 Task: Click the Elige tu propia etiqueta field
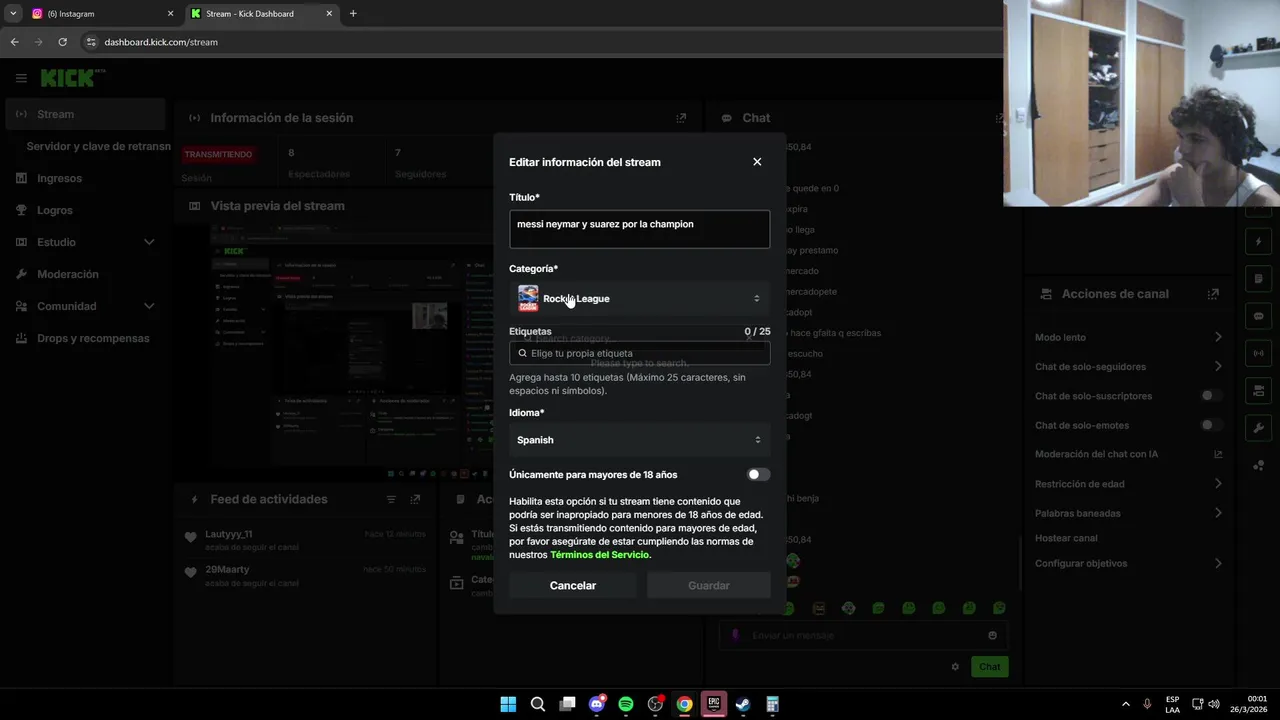[x=639, y=353]
